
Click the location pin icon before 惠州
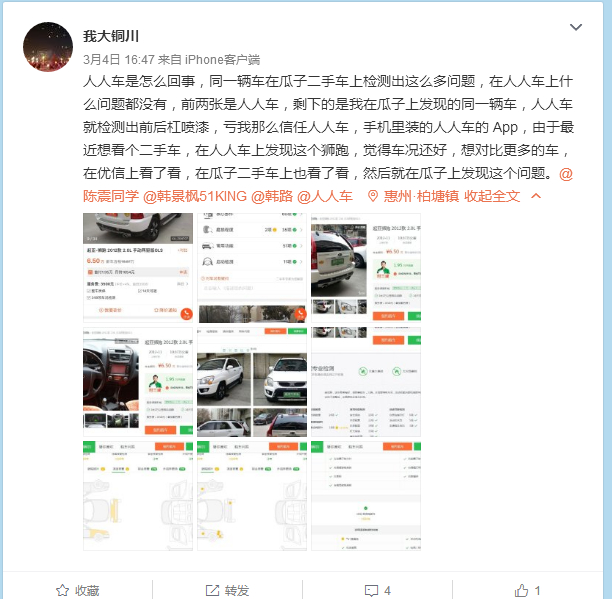(x=373, y=196)
